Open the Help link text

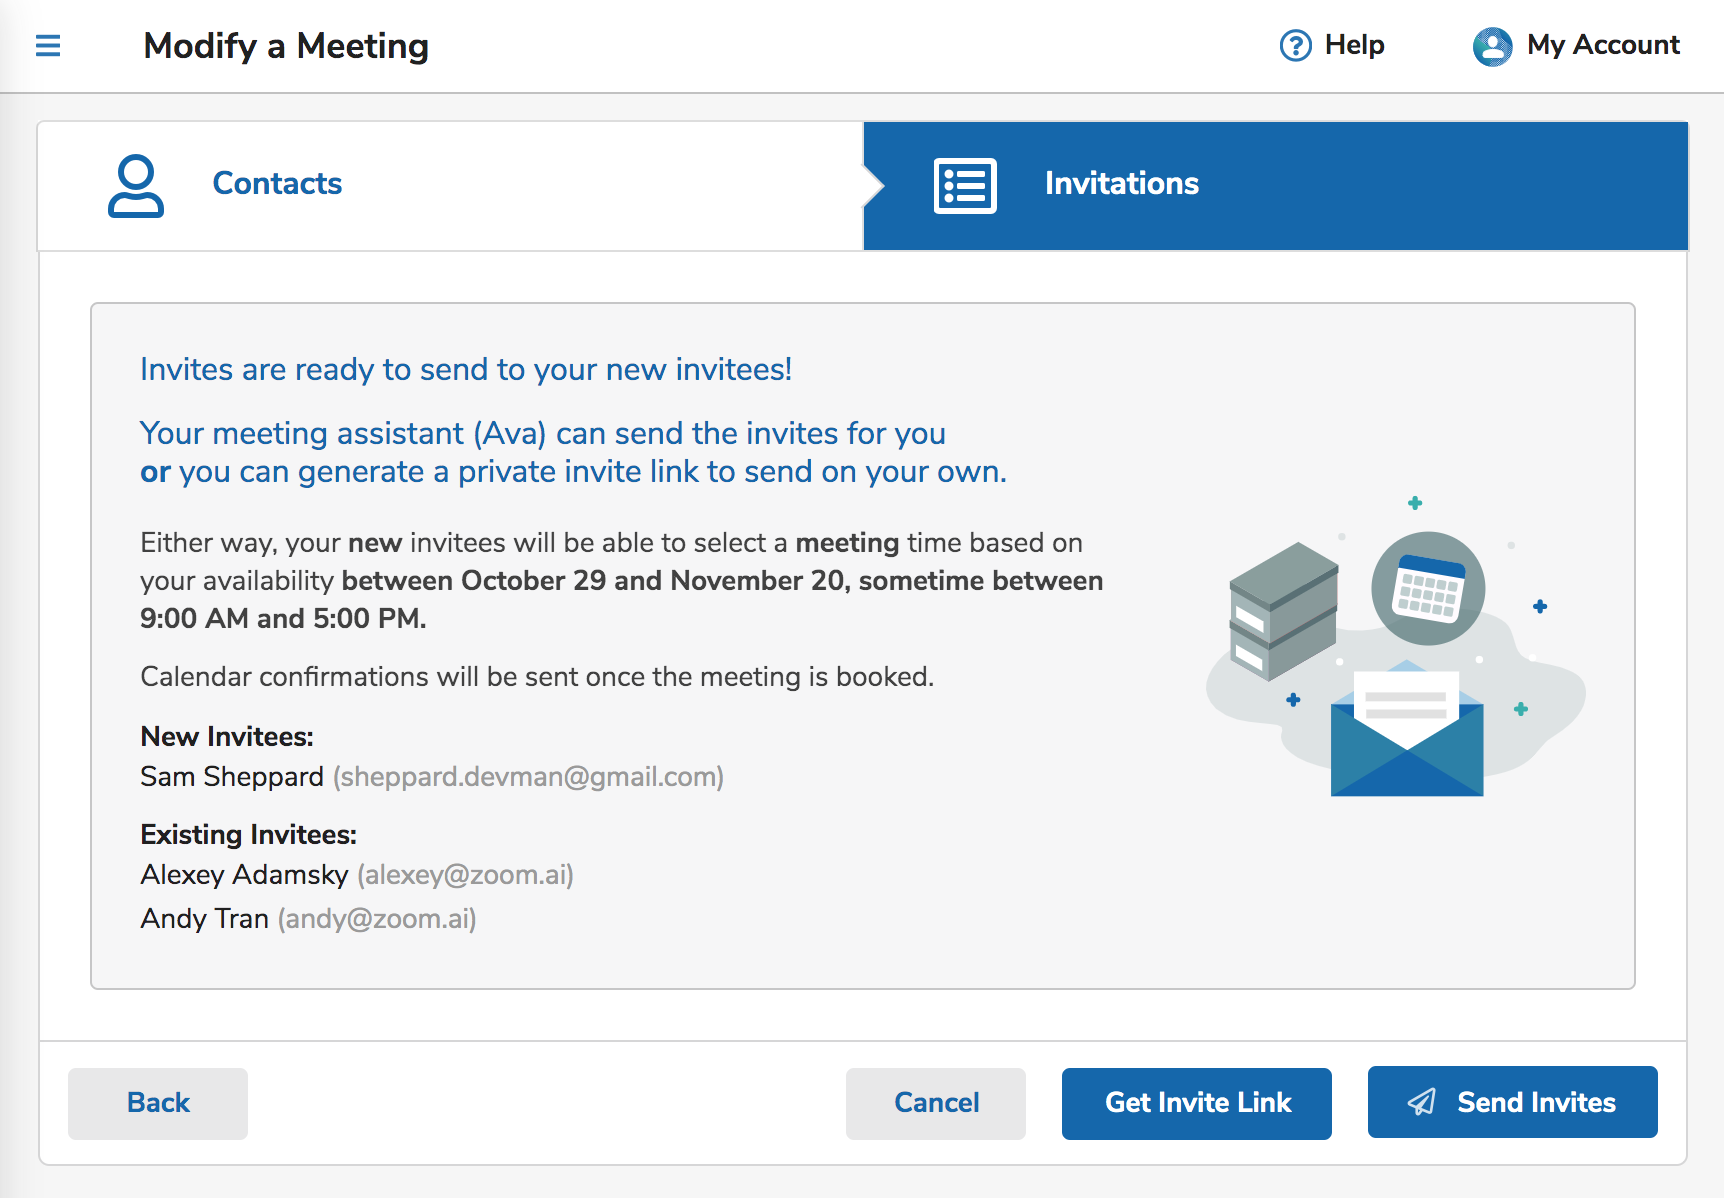coord(1354,45)
